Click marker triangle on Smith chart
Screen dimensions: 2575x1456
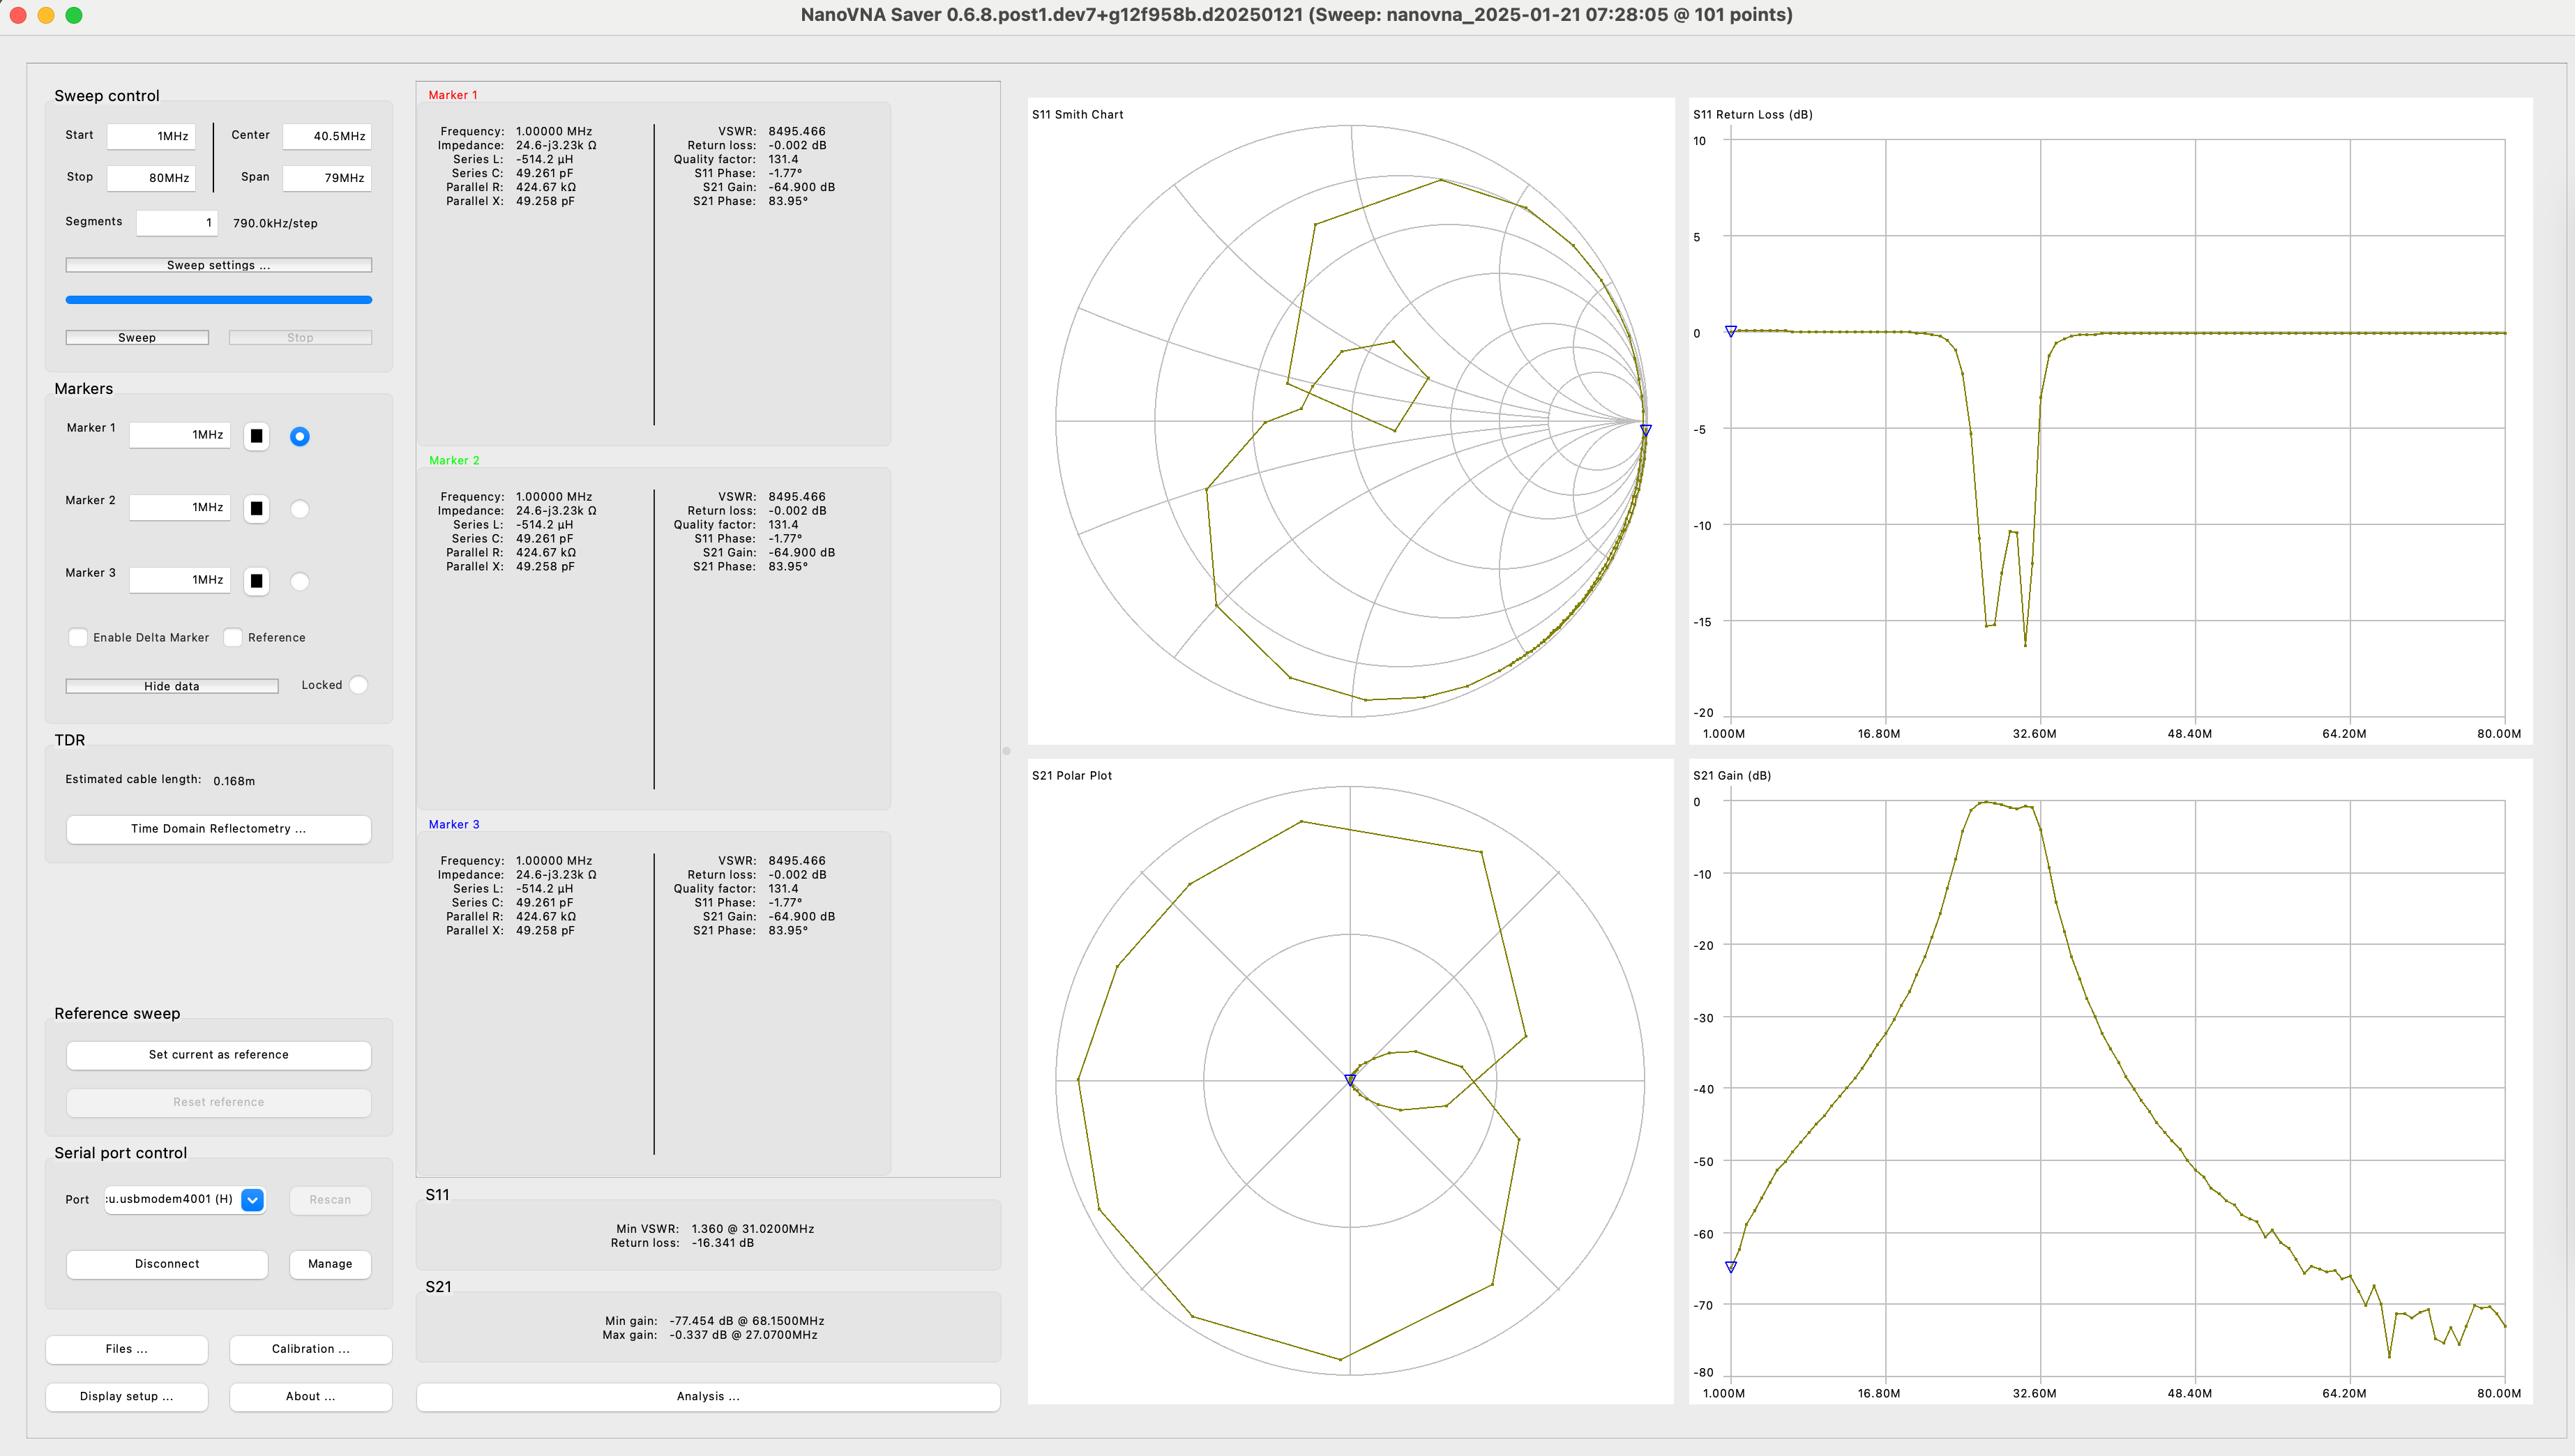[x=1645, y=430]
